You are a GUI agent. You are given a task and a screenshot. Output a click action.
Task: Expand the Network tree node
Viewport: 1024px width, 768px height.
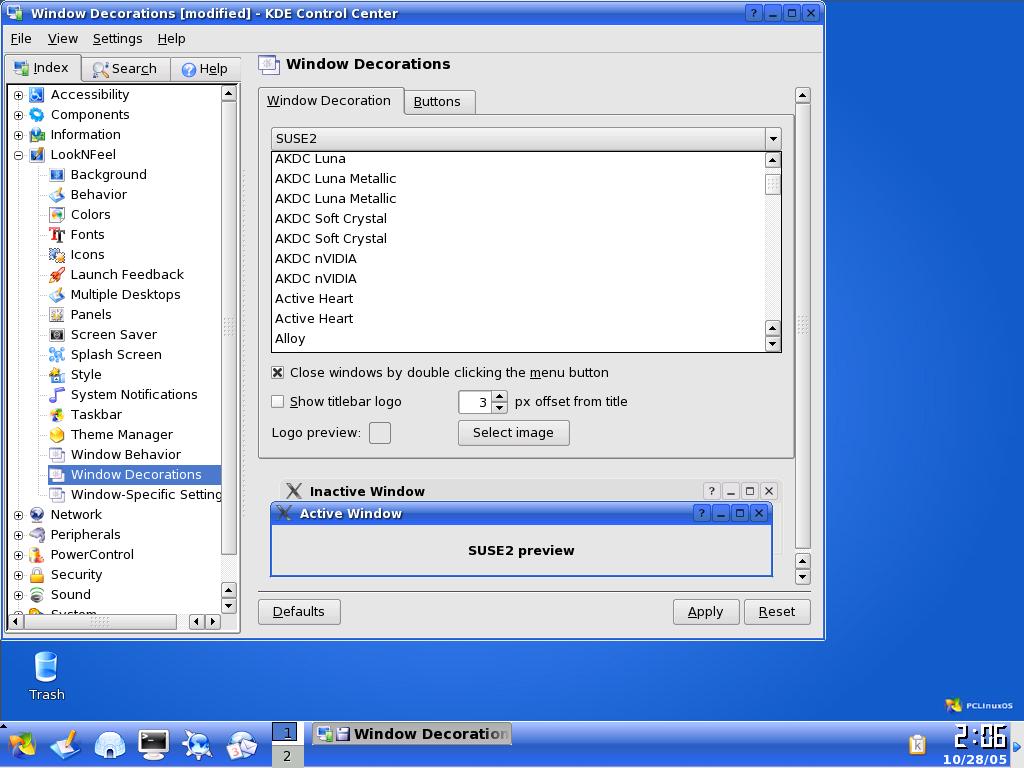tap(18, 515)
